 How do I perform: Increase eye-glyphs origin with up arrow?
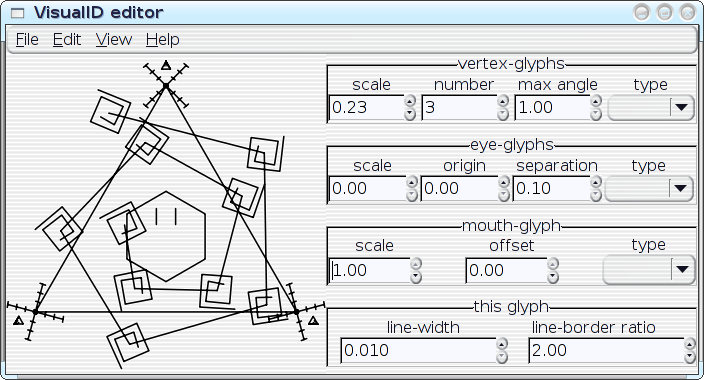click(x=504, y=182)
